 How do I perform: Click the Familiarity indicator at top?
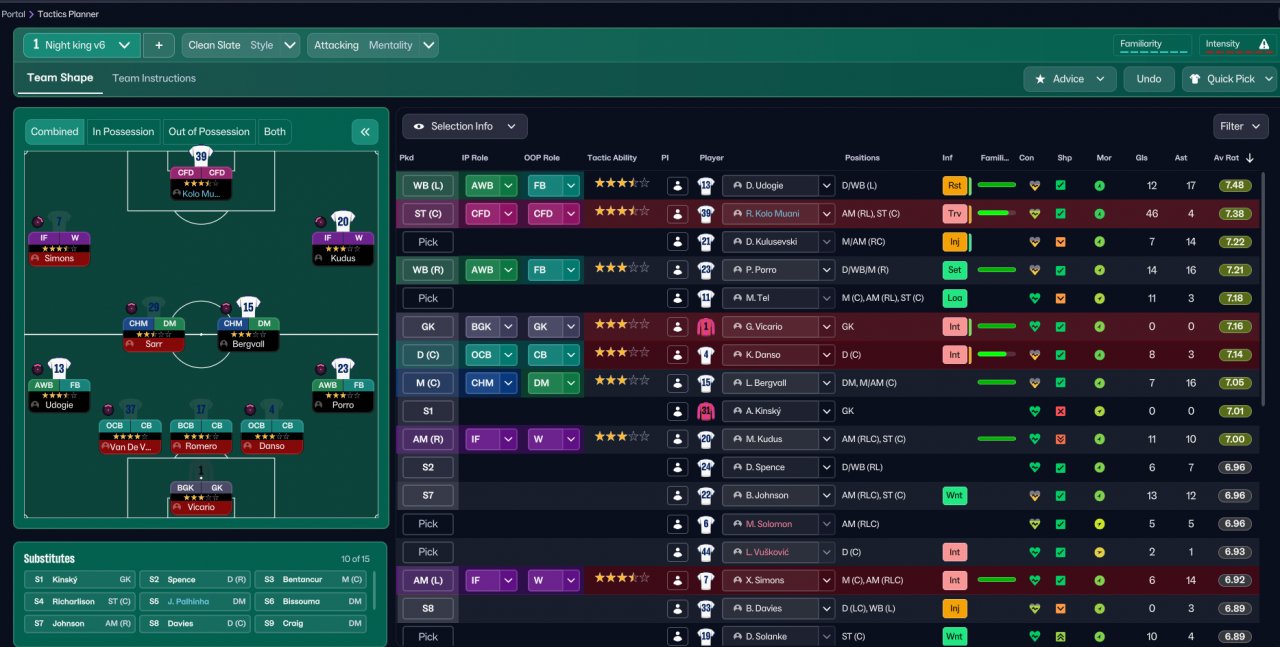[x=1153, y=45]
